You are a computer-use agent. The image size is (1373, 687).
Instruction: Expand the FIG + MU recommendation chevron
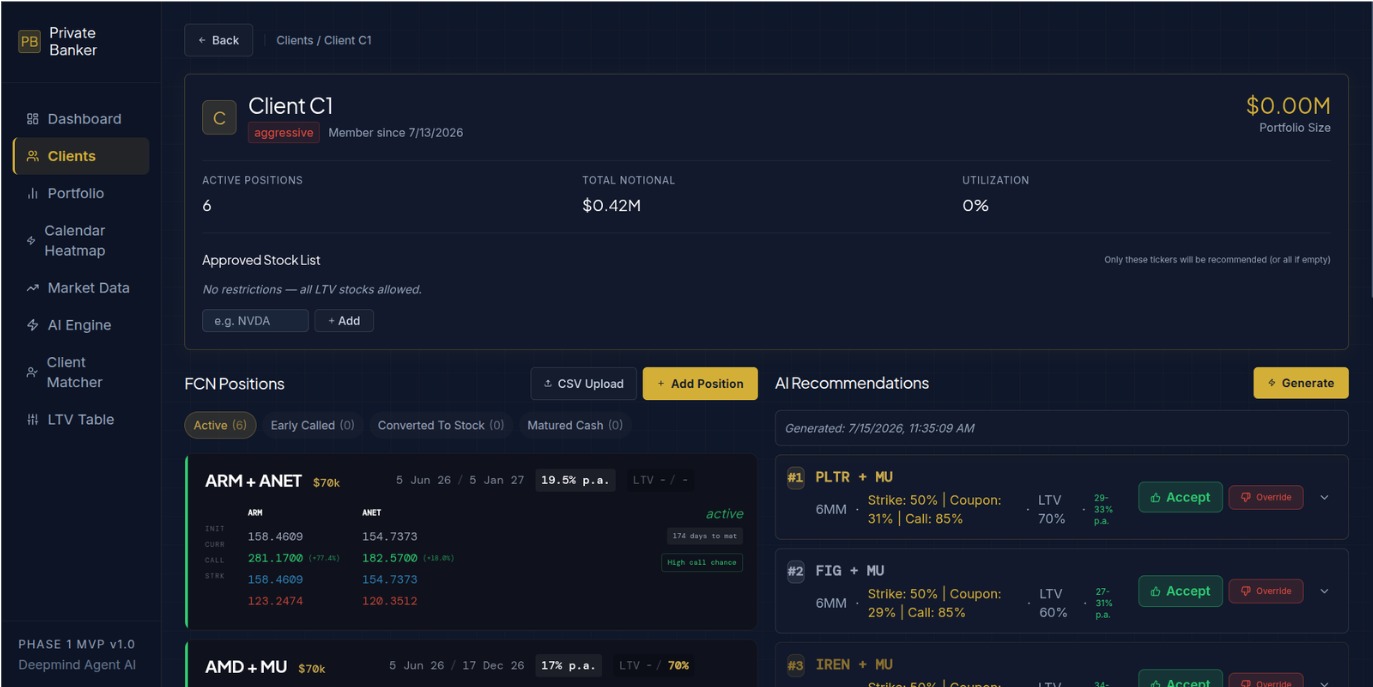click(x=1324, y=591)
